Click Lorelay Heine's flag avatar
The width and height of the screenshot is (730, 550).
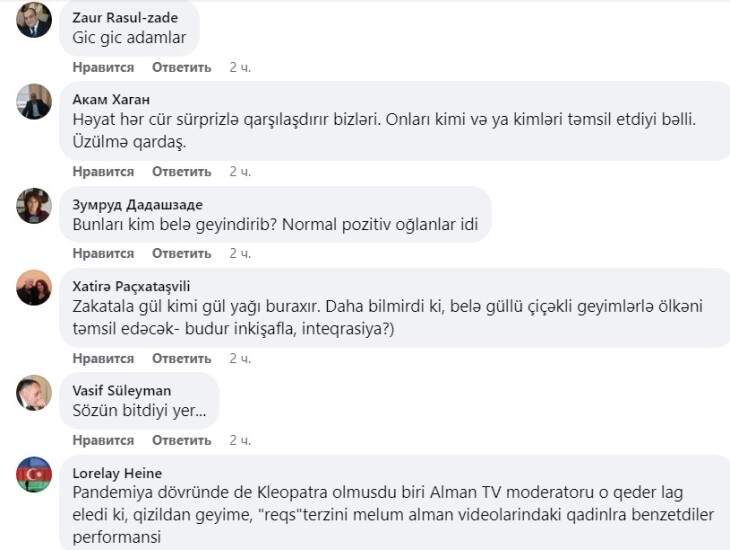coord(34,474)
